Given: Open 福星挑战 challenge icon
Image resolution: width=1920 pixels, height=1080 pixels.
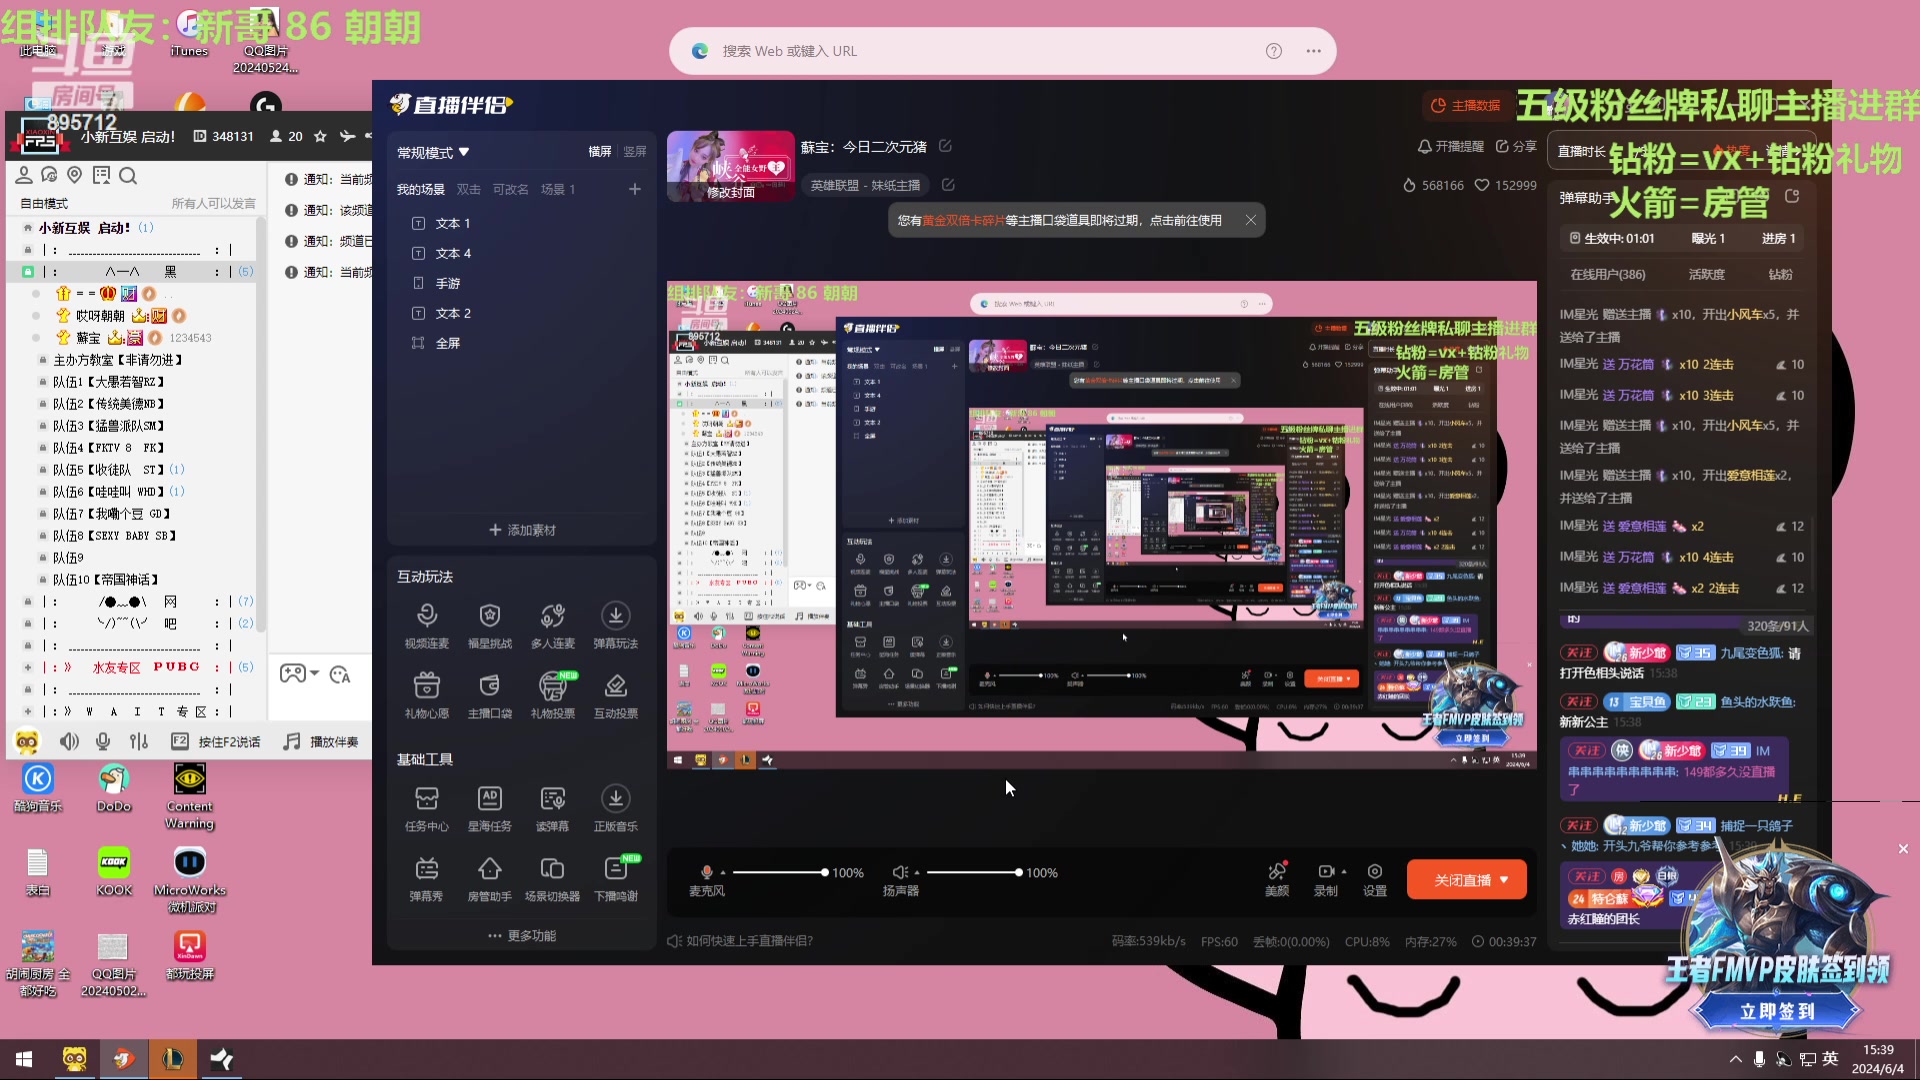Looking at the screenshot, I should click(x=489, y=617).
